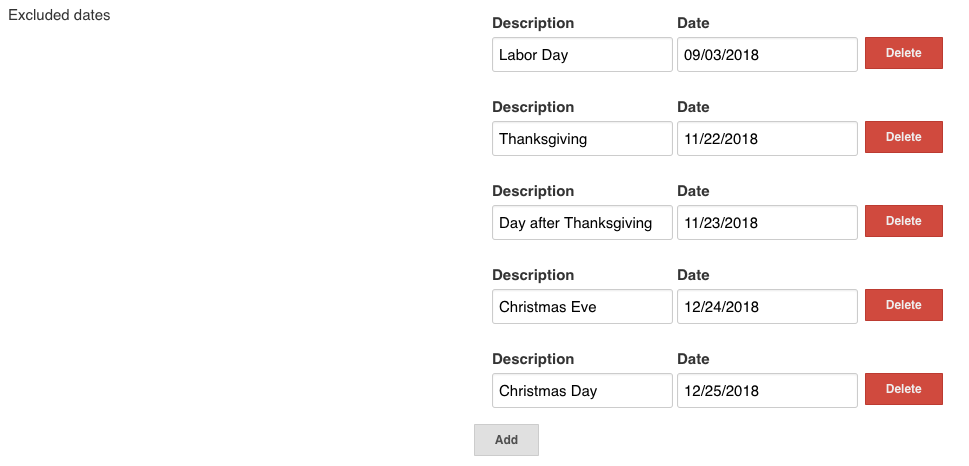
Task: Change the 12/24/2018 date field
Action: (x=767, y=307)
